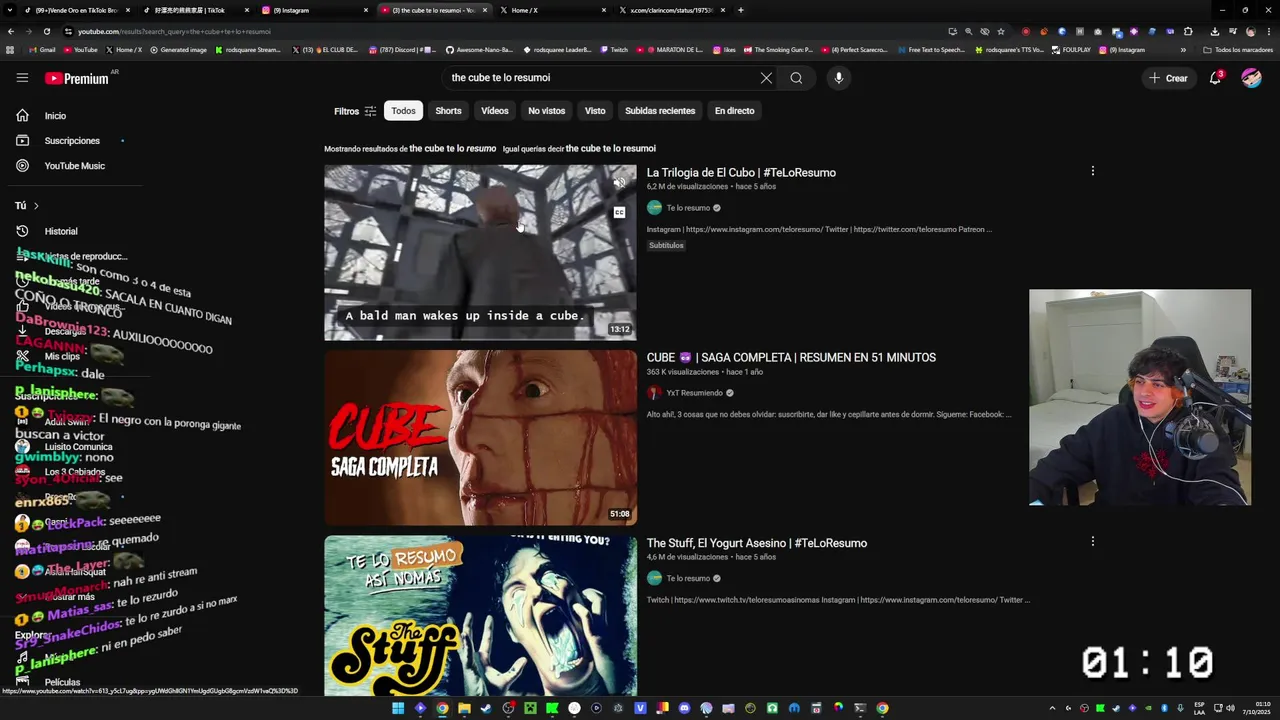Go back with the browser back arrow
Viewport: 1280px width, 720px height.
point(11,31)
